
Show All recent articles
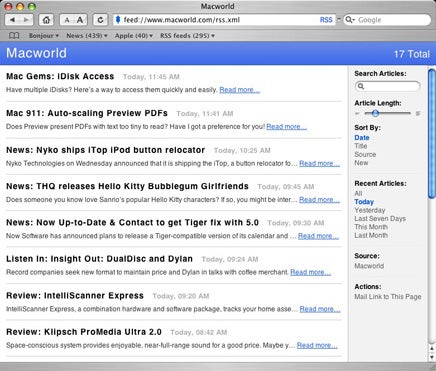coord(358,193)
